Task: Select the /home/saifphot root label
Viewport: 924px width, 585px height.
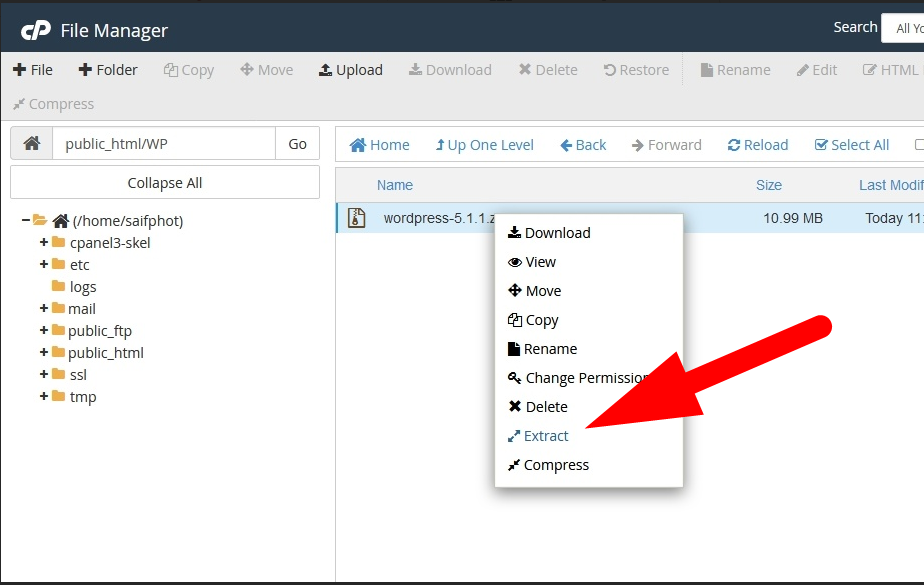Action: (x=128, y=221)
